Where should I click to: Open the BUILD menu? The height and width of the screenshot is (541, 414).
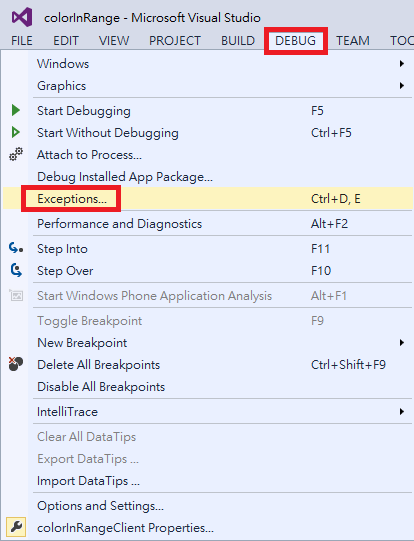pos(238,41)
